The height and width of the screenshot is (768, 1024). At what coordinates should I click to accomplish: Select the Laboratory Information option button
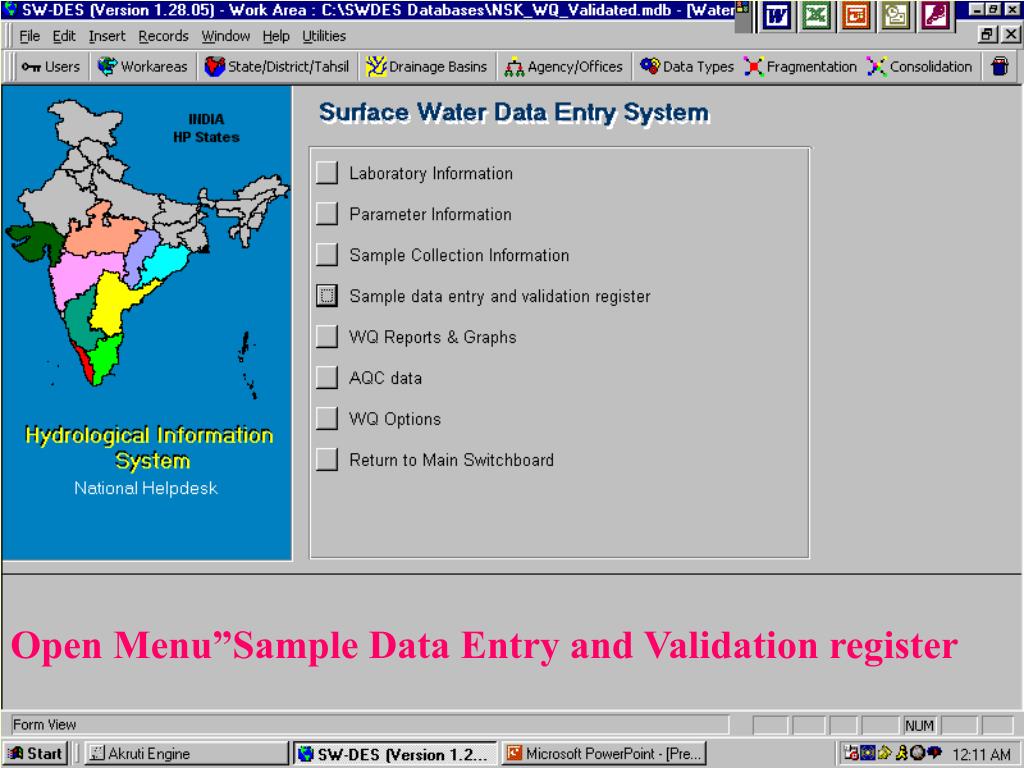pyautogui.click(x=327, y=173)
